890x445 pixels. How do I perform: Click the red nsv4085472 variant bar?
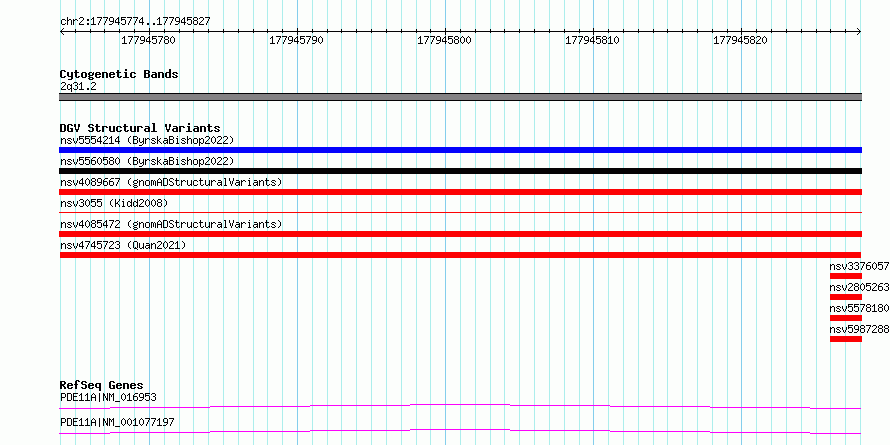460,234
